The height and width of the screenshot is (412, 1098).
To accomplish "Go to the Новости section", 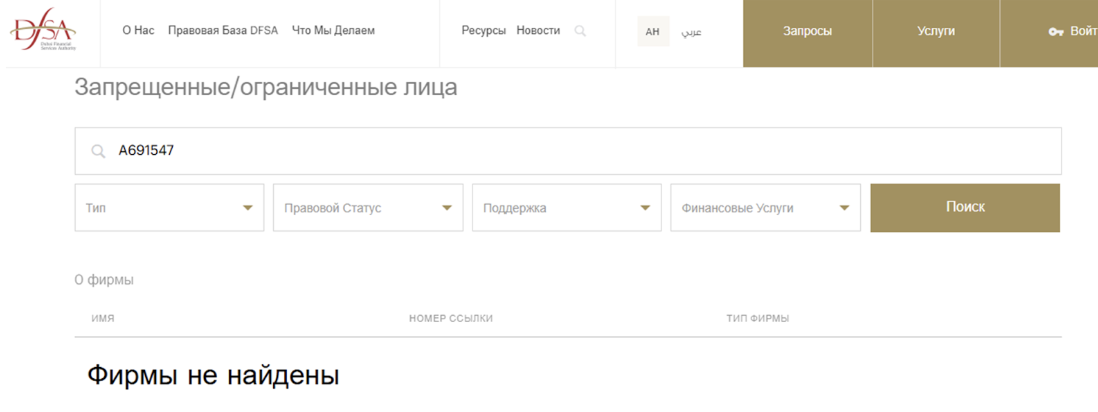I will pyautogui.click(x=538, y=31).
